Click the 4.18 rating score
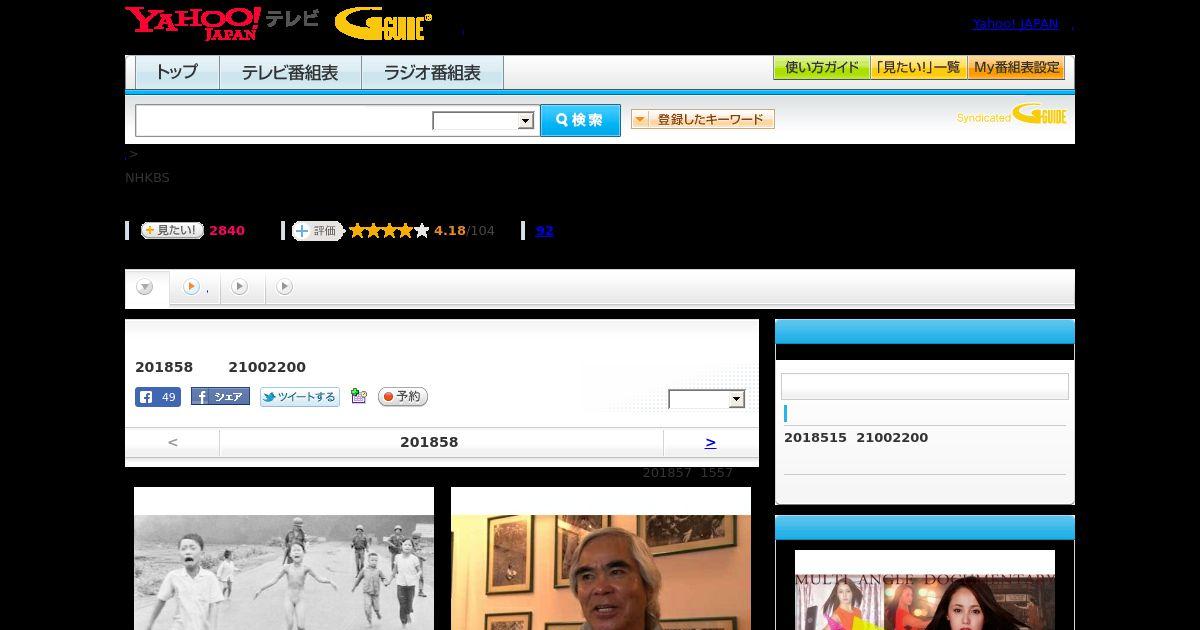 [x=450, y=231]
